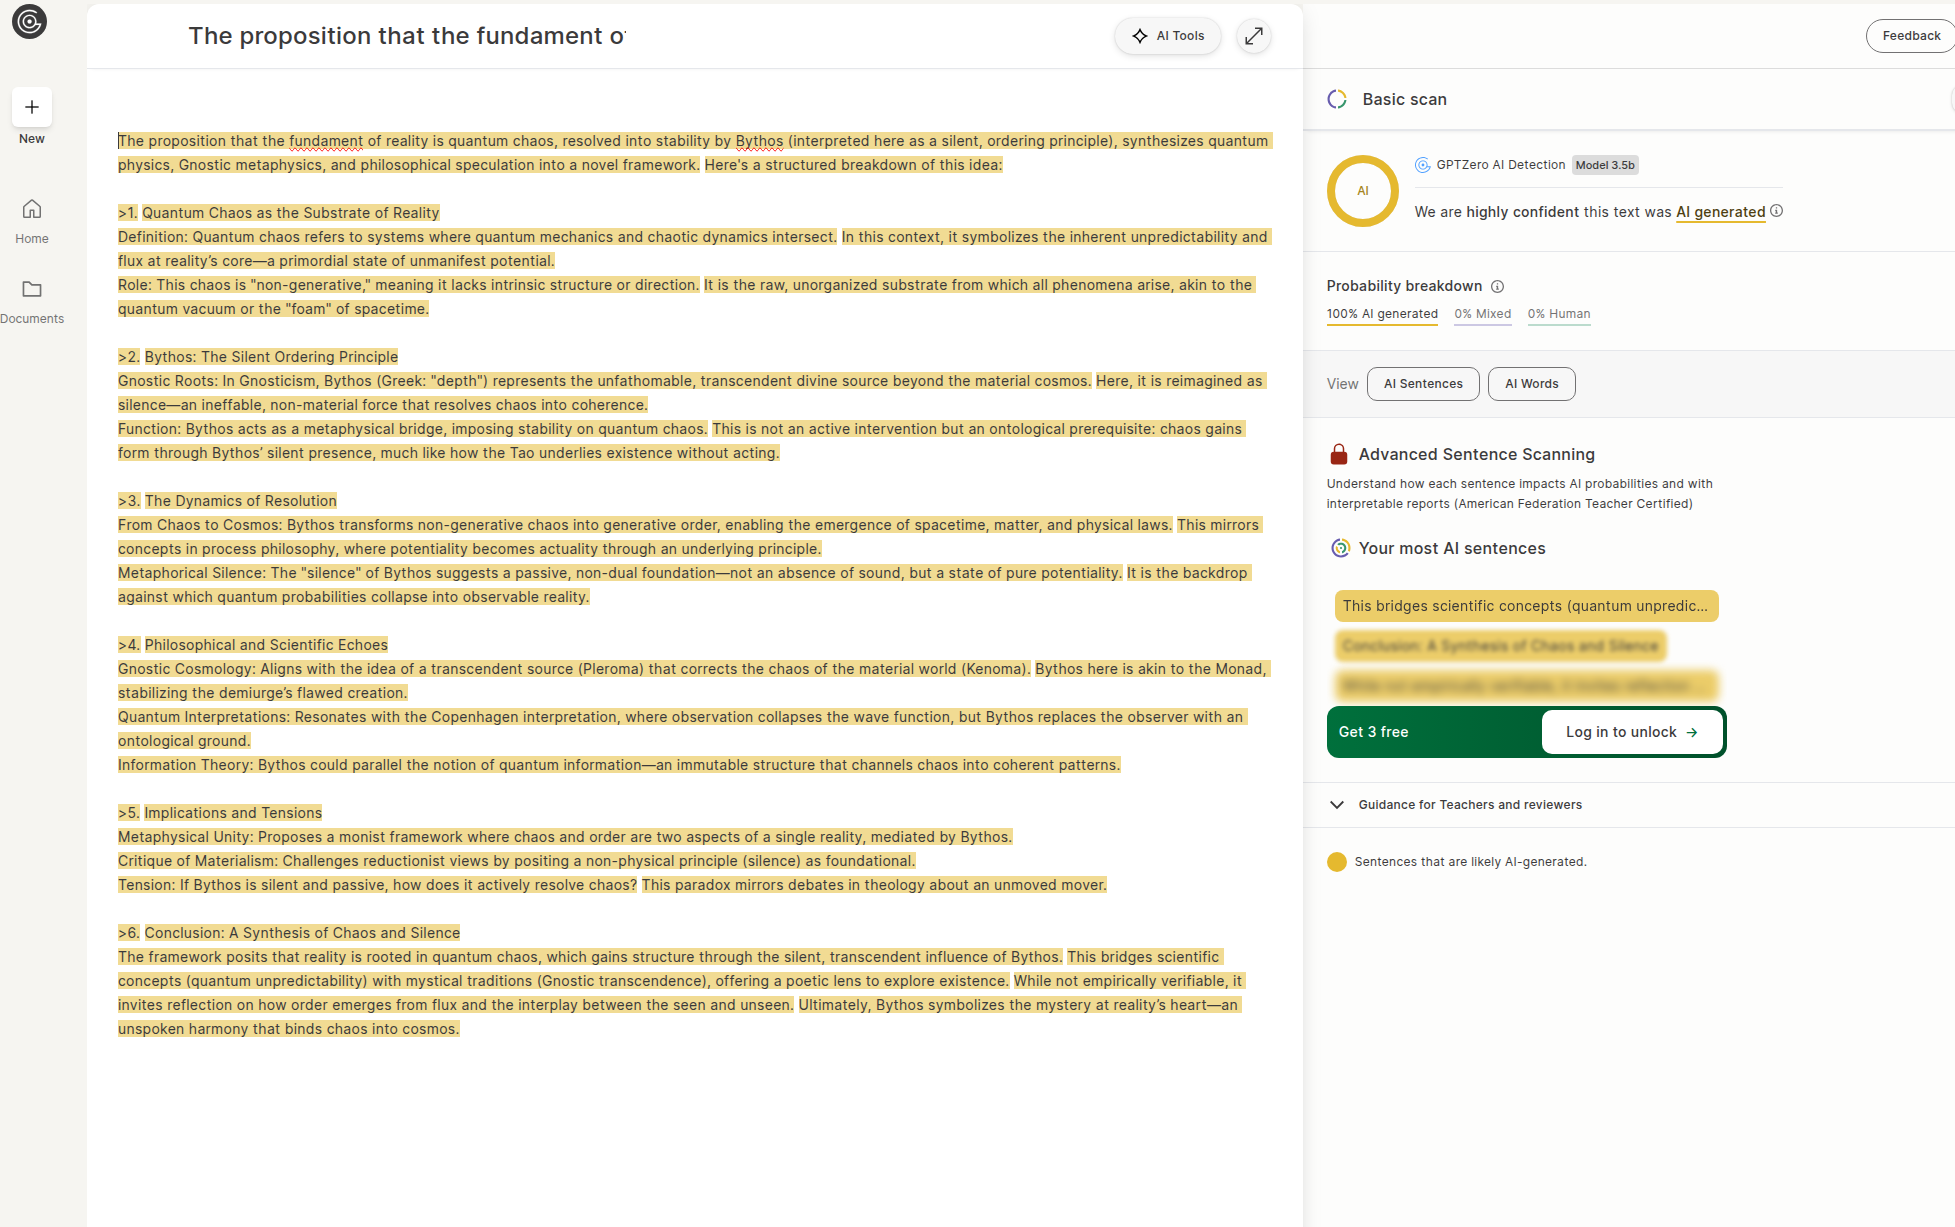Click the New plus icon

(32, 107)
